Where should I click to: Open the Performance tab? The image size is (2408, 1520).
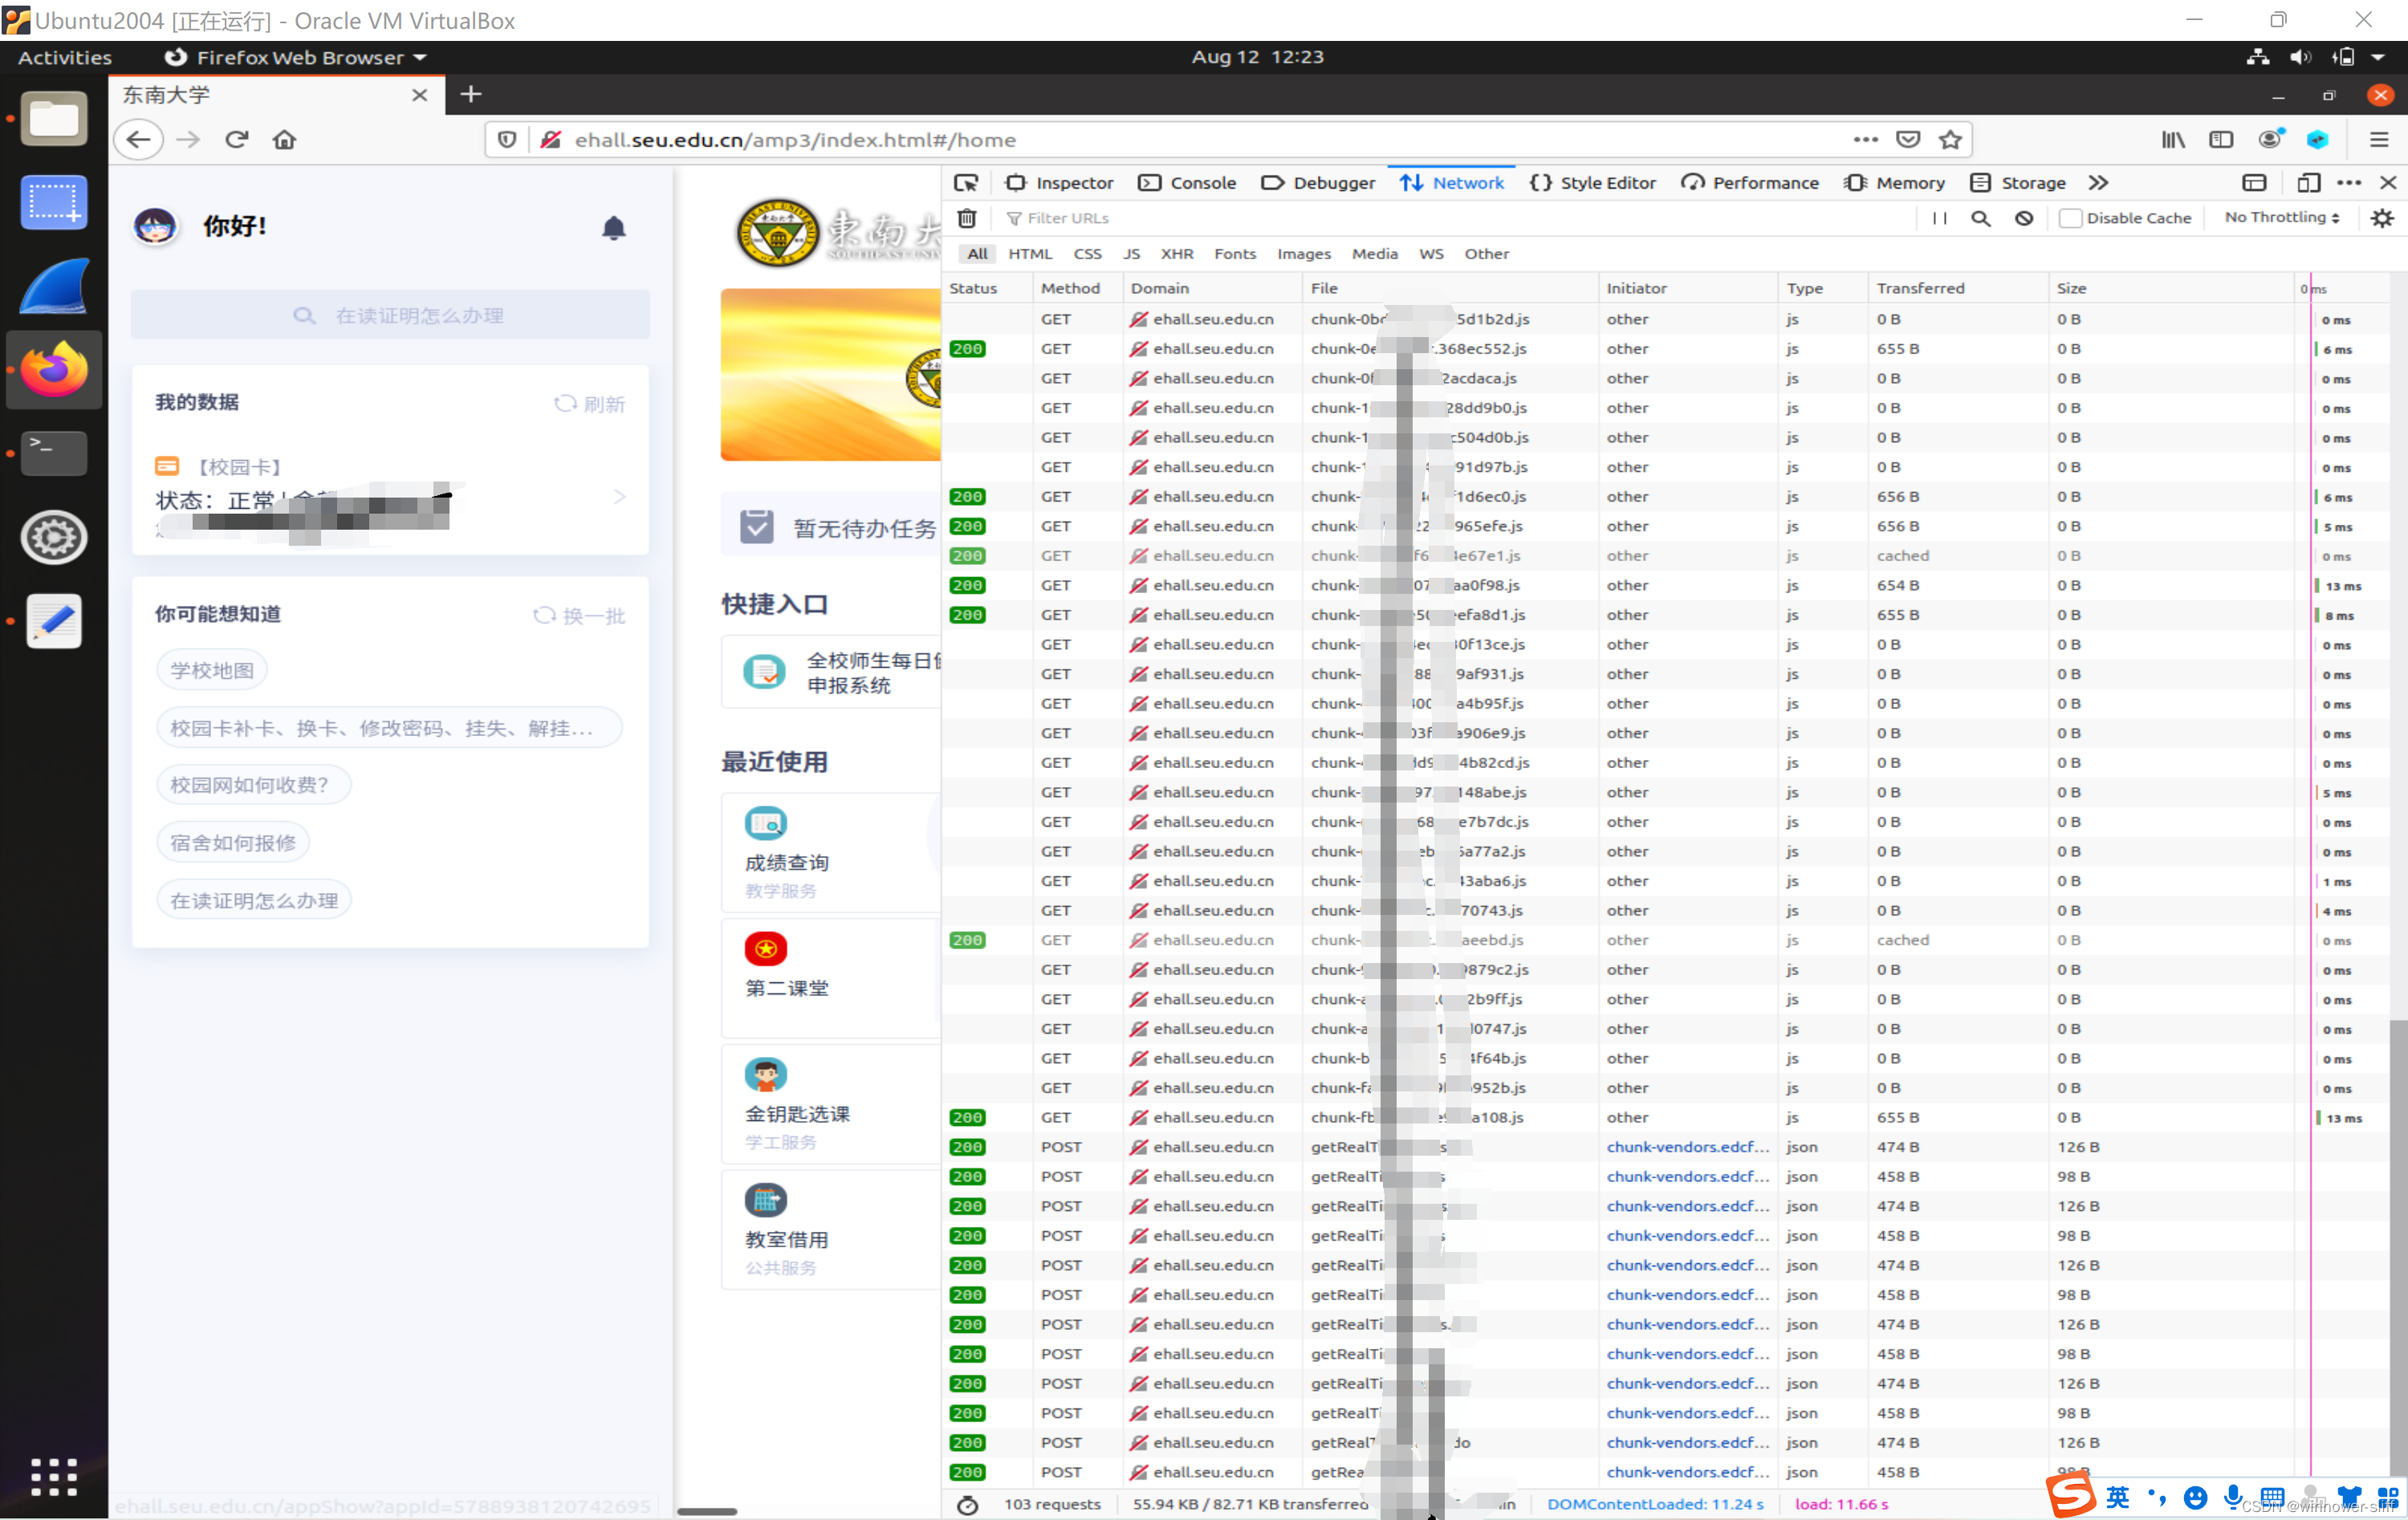(x=1750, y=183)
